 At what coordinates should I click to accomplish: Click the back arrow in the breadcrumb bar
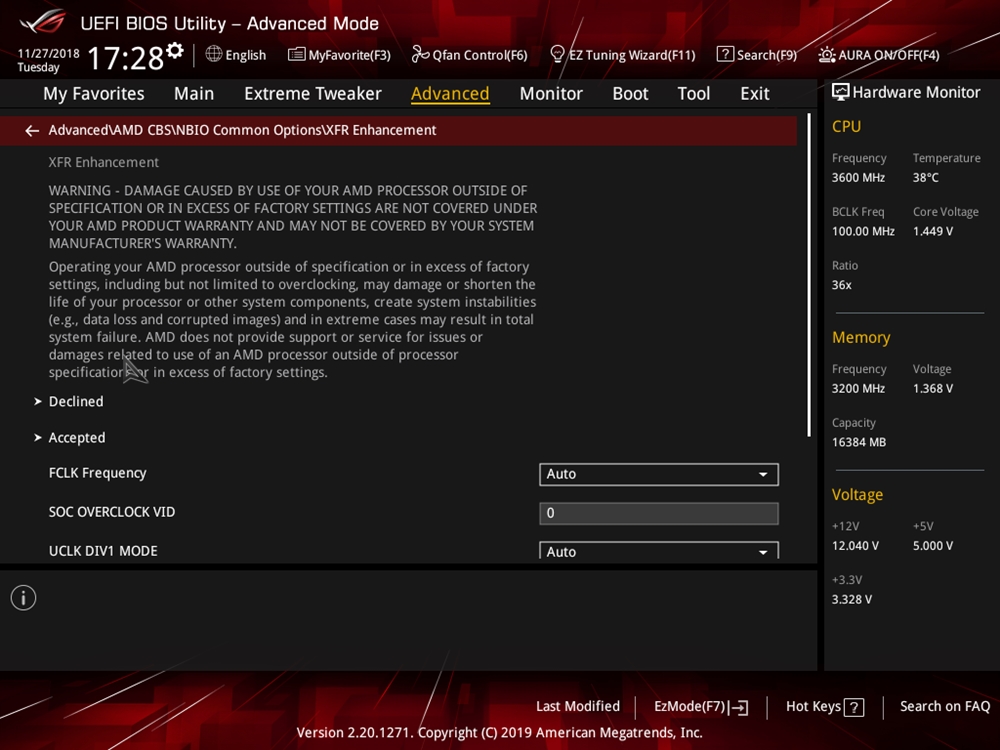[x=32, y=131]
